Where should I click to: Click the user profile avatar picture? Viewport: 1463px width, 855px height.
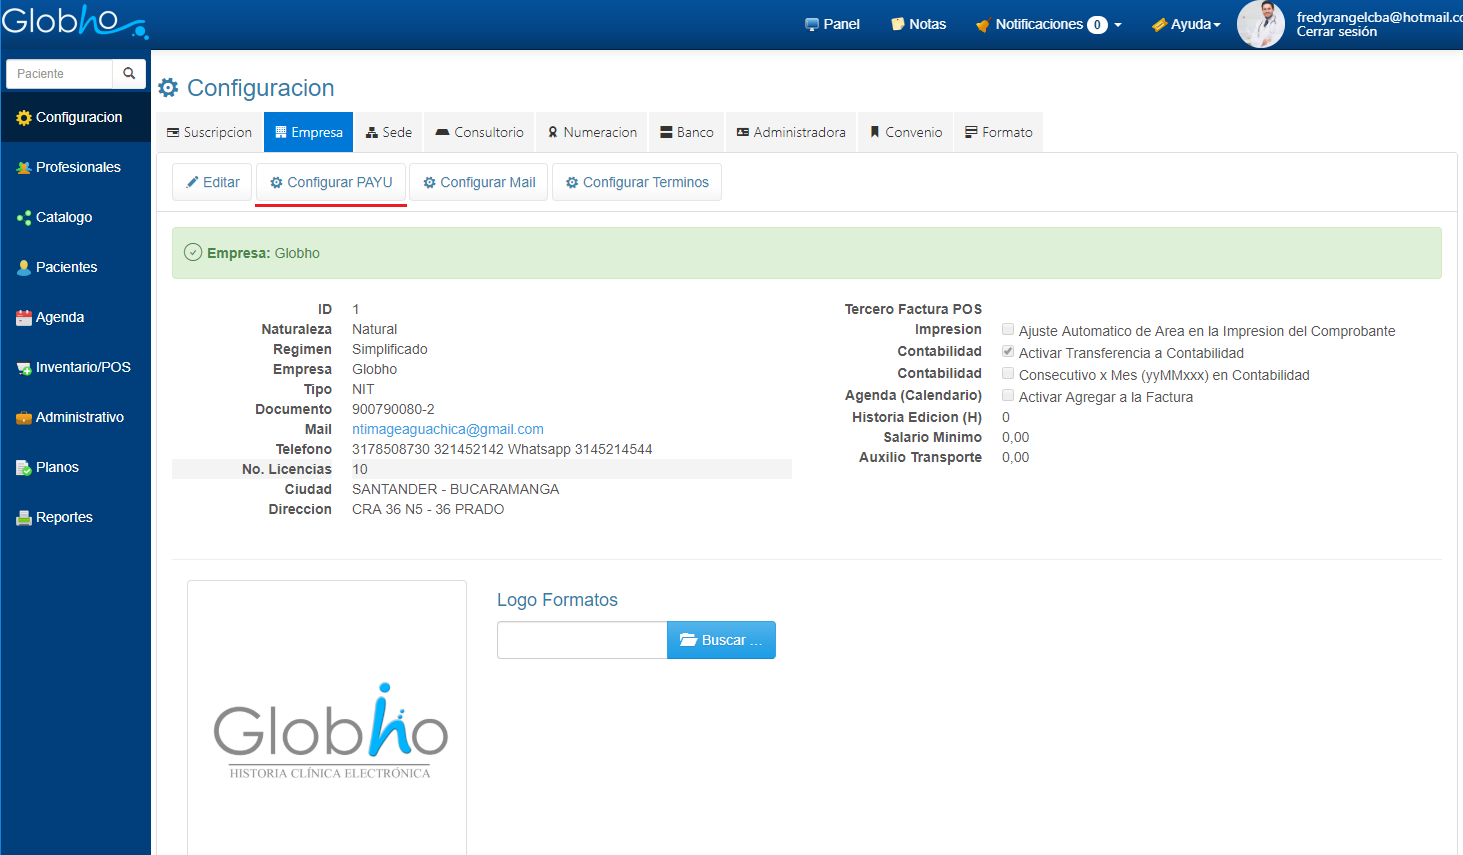1260,24
